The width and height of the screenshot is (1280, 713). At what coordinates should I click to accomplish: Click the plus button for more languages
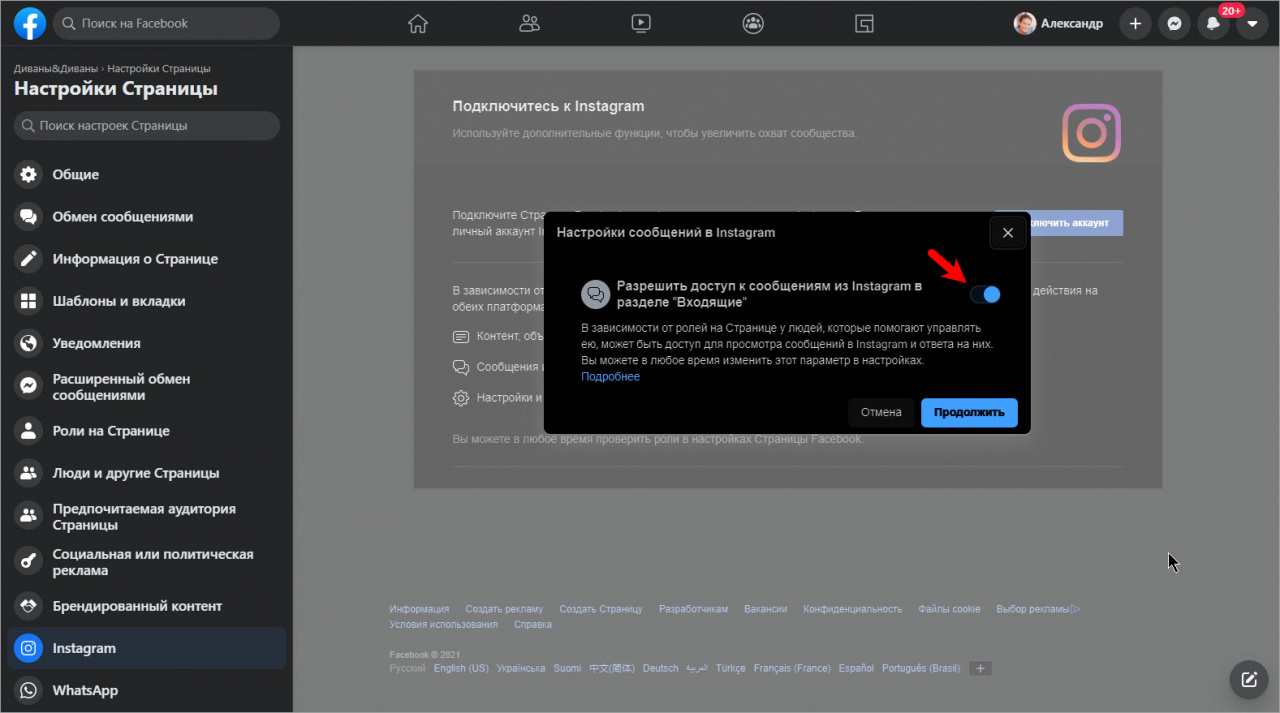[980, 668]
